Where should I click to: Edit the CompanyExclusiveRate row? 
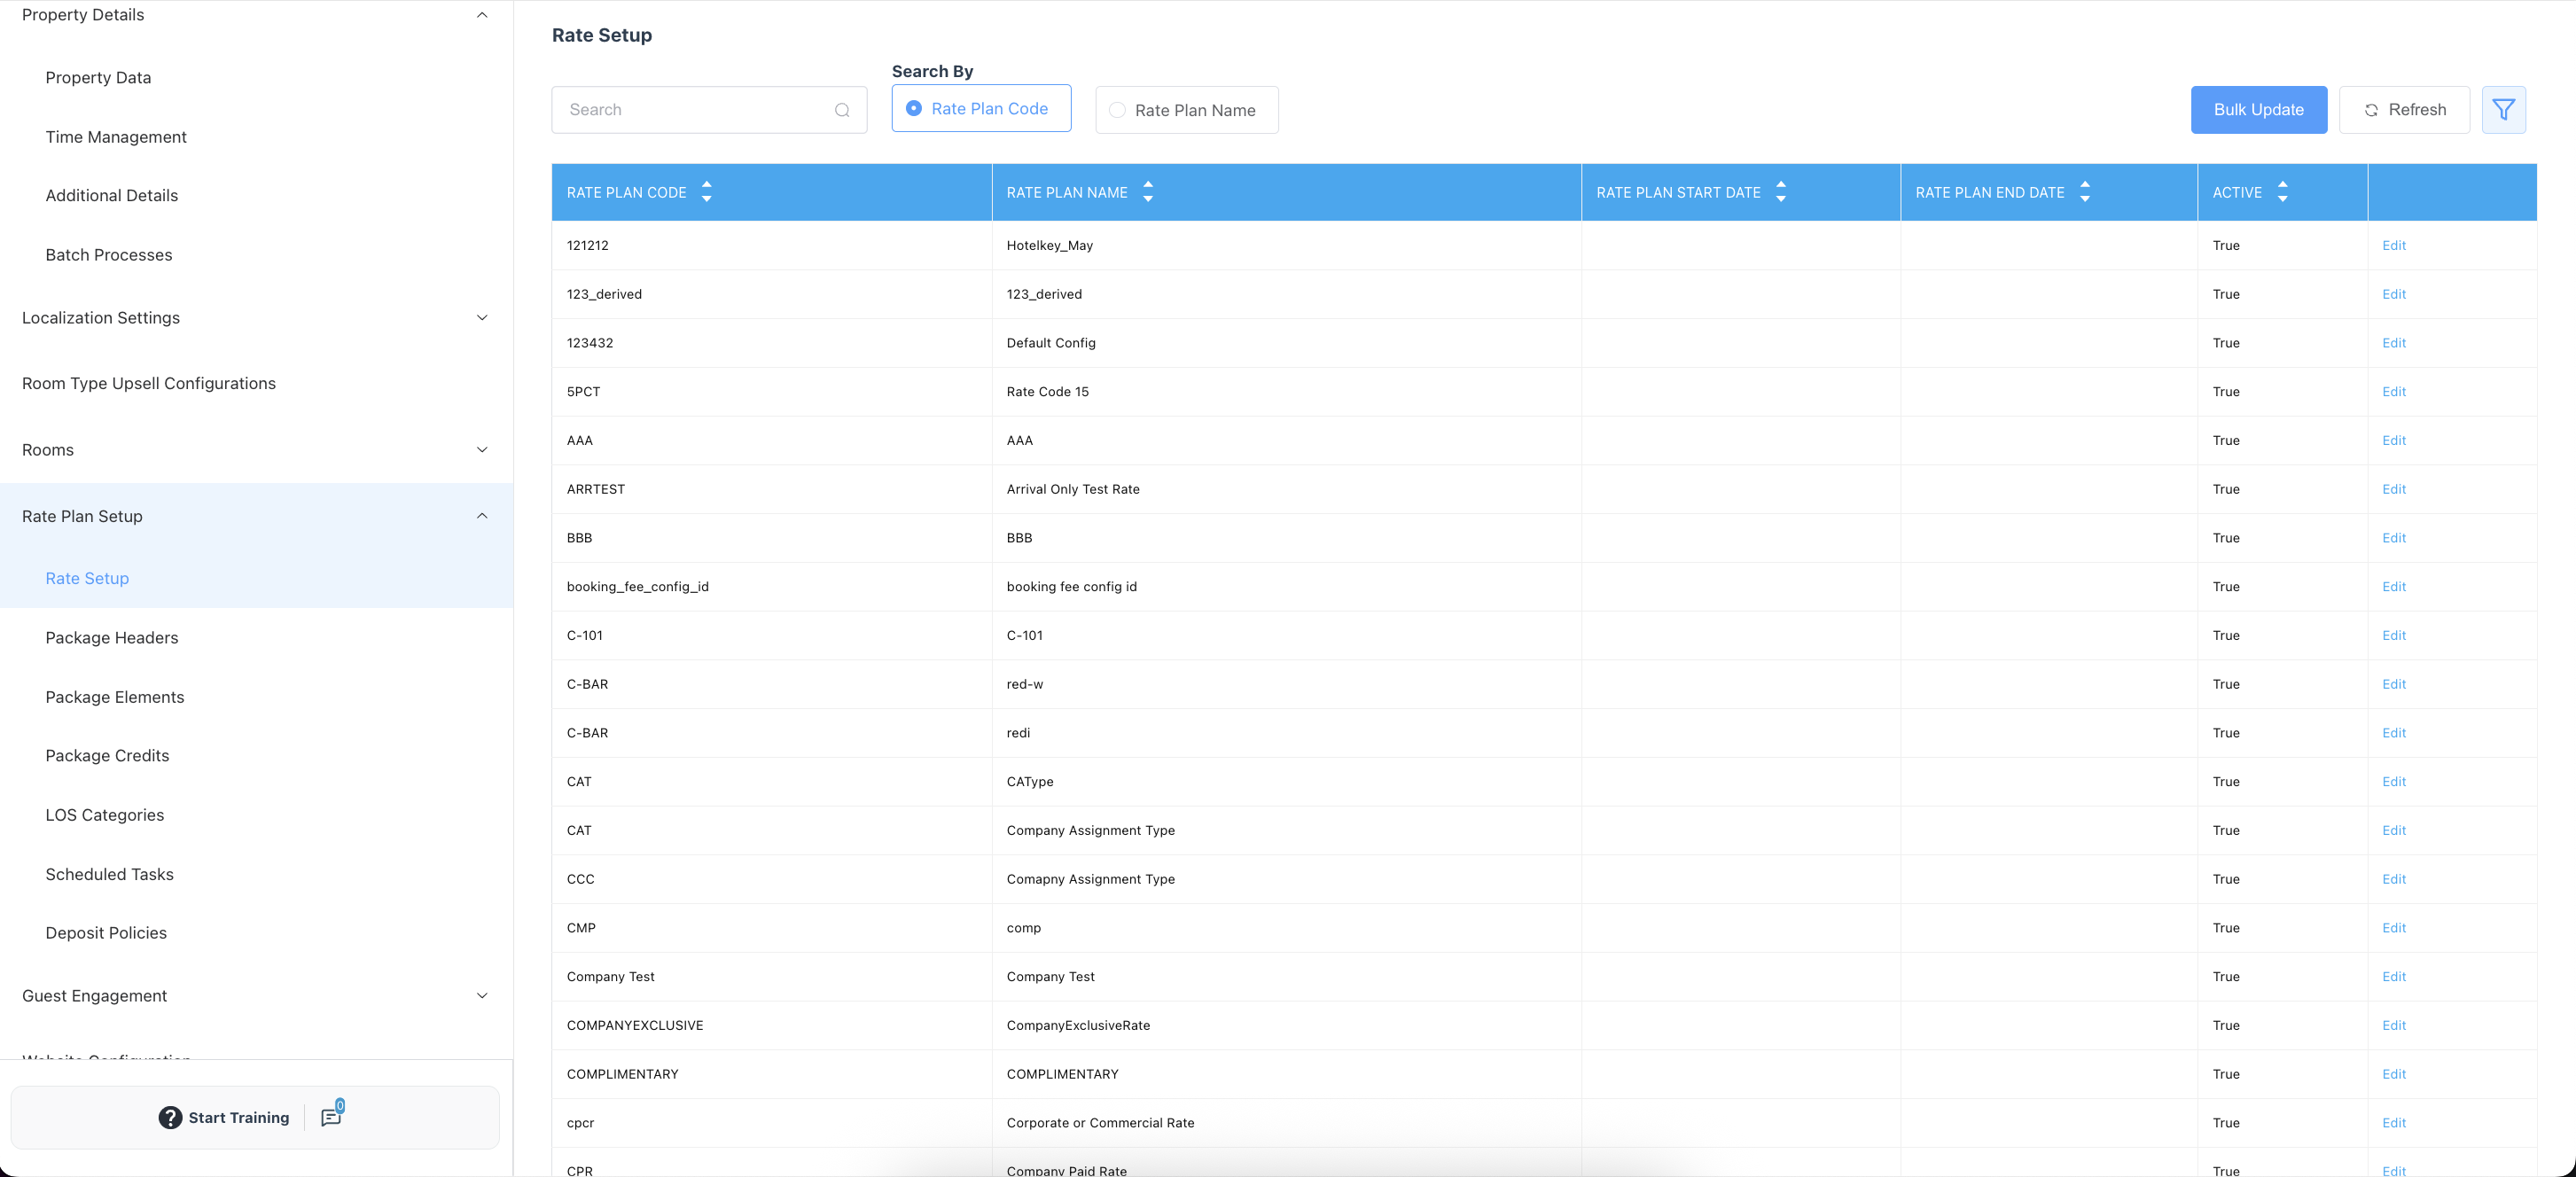(2393, 1026)
